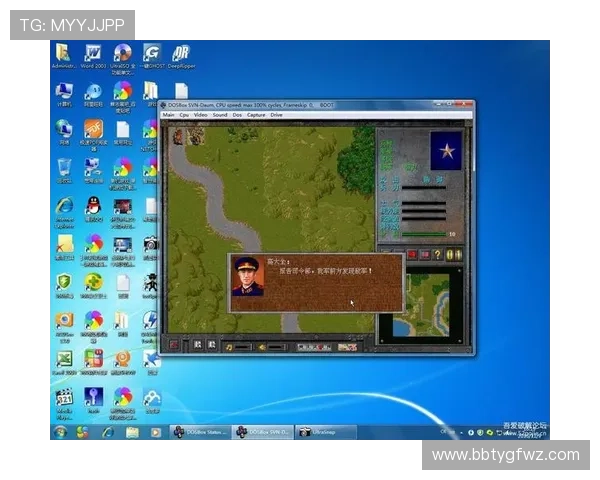The image size is (600, 480).
Task: Click the blue star emblem in game panel
Action: 445,151
